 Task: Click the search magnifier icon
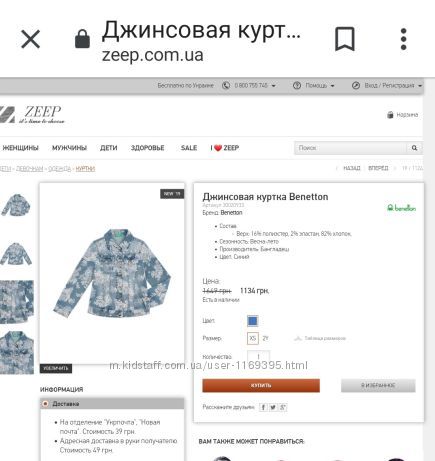click(x=414, y=148)
